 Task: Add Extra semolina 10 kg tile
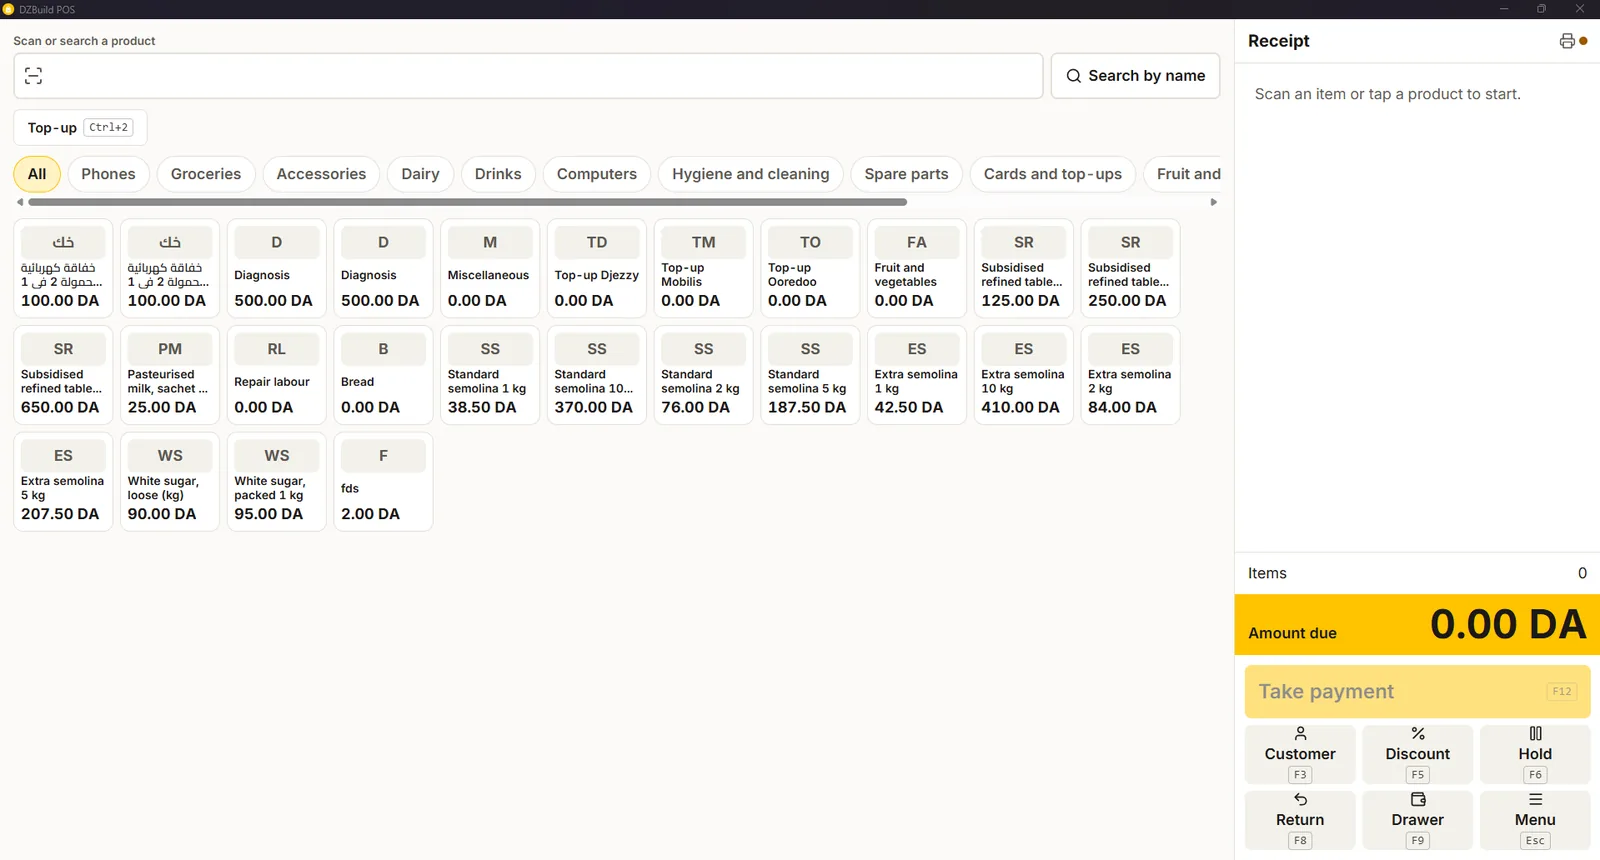(x=1024, y=375)
